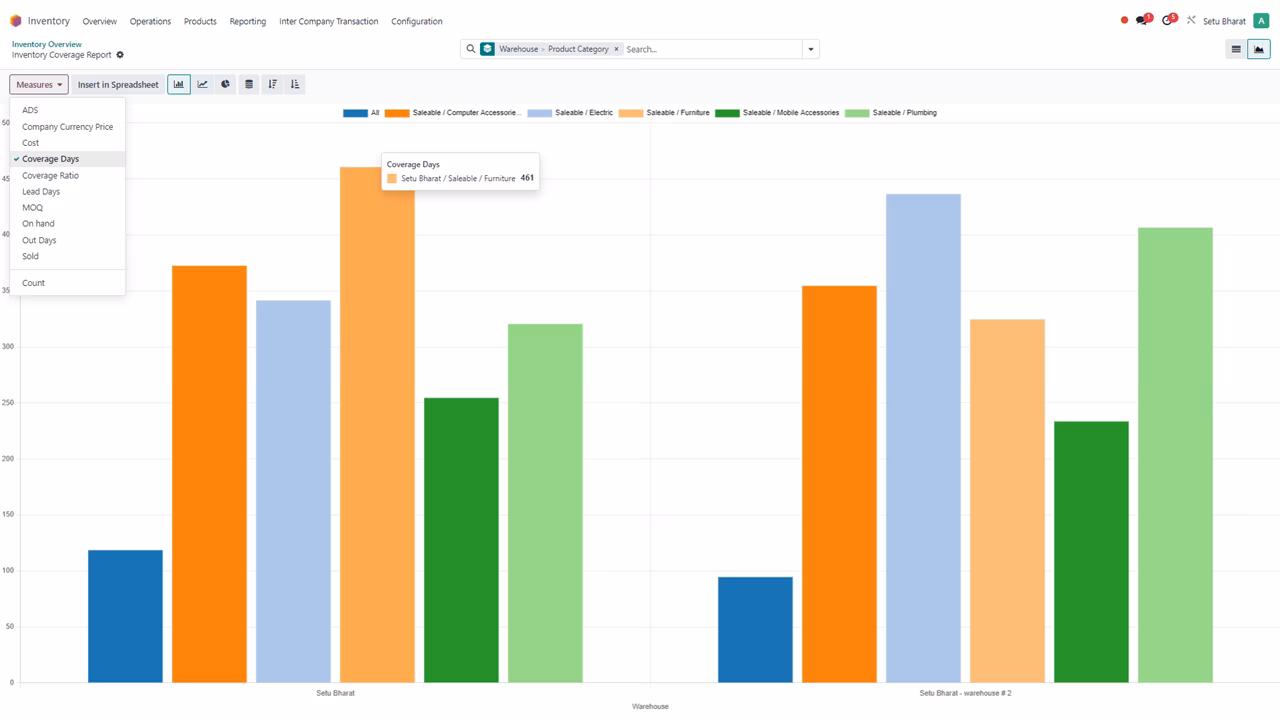The width and height of the screenshot is (1280, 720).
Task: Sort chart in descending order
Action: coord(272,85)
